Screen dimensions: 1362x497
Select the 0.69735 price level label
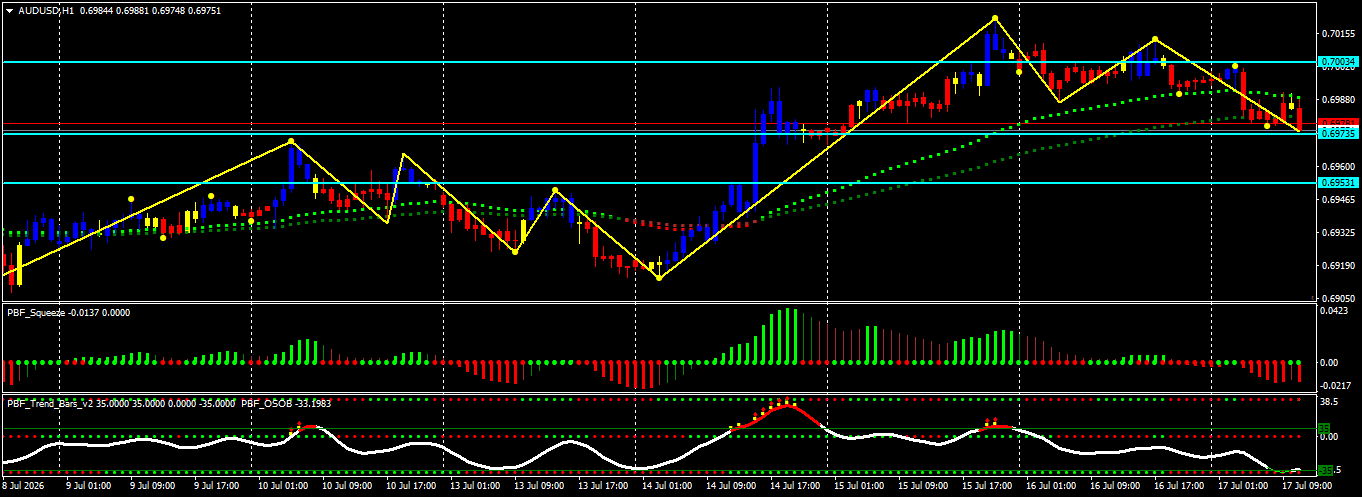[x=1339, y=133]
